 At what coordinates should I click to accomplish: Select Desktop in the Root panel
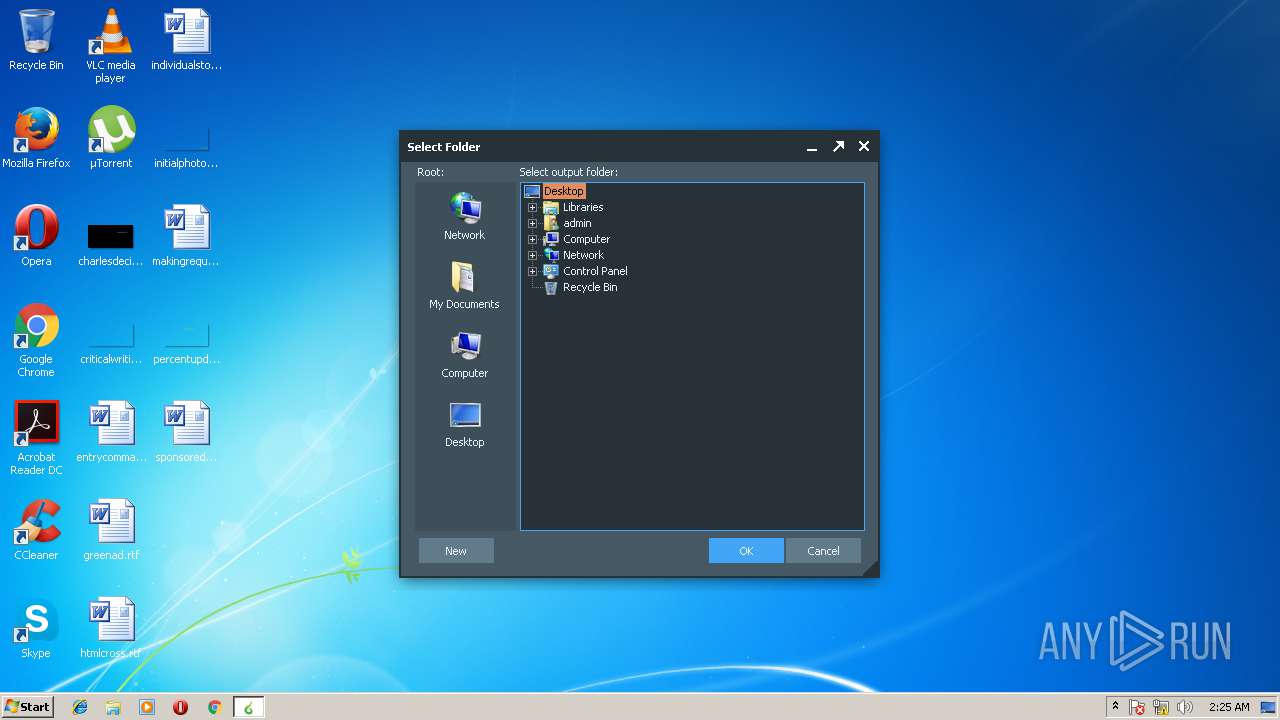click(x=464, y=424)
